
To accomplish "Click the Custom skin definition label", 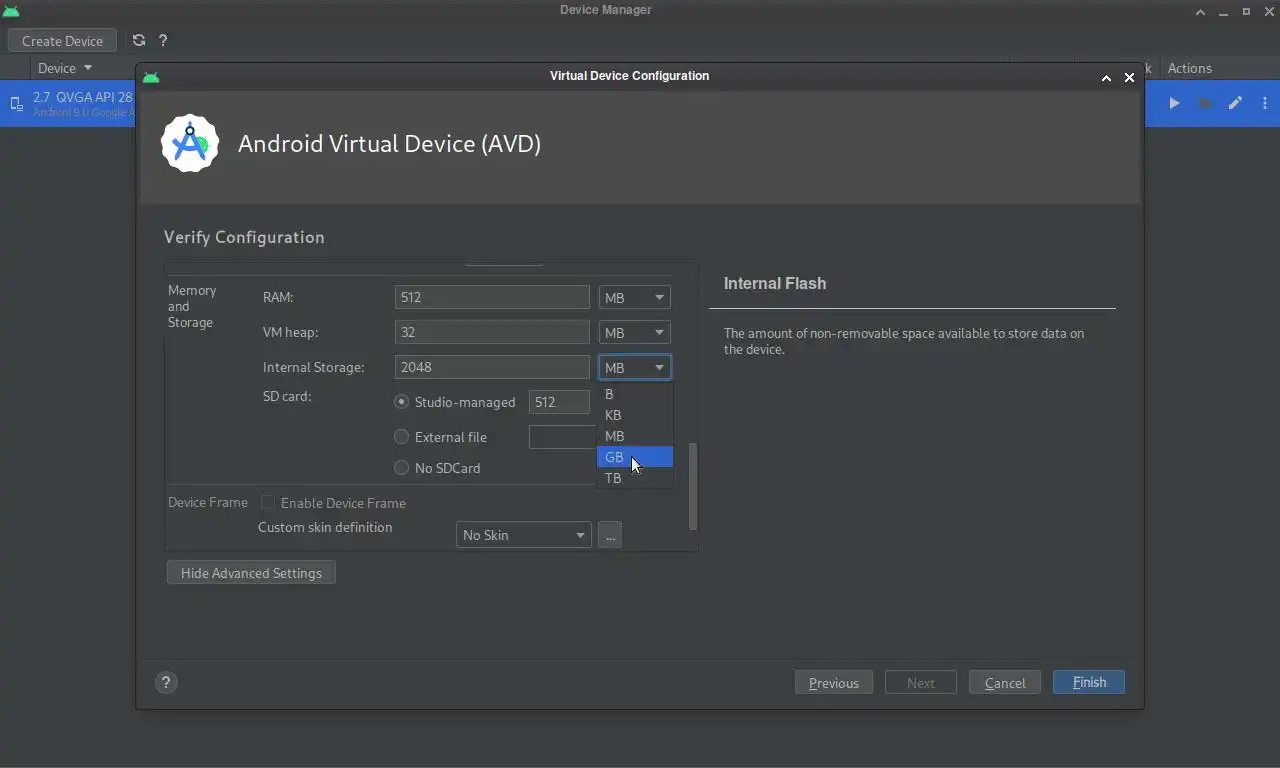I will [325, 527].
